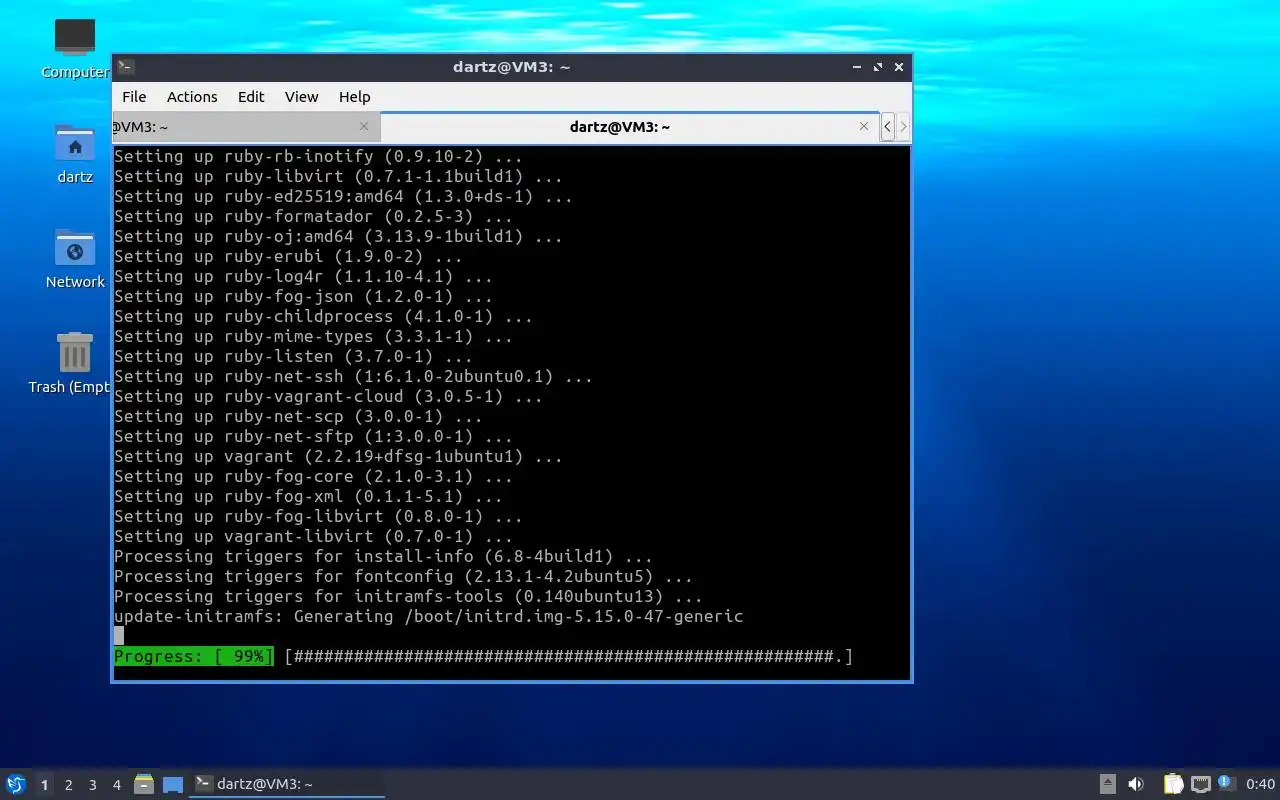The image size is (1280, 800).
Task: Click 'Processing triggers for fontconfig' line
Action: point(403,576)
